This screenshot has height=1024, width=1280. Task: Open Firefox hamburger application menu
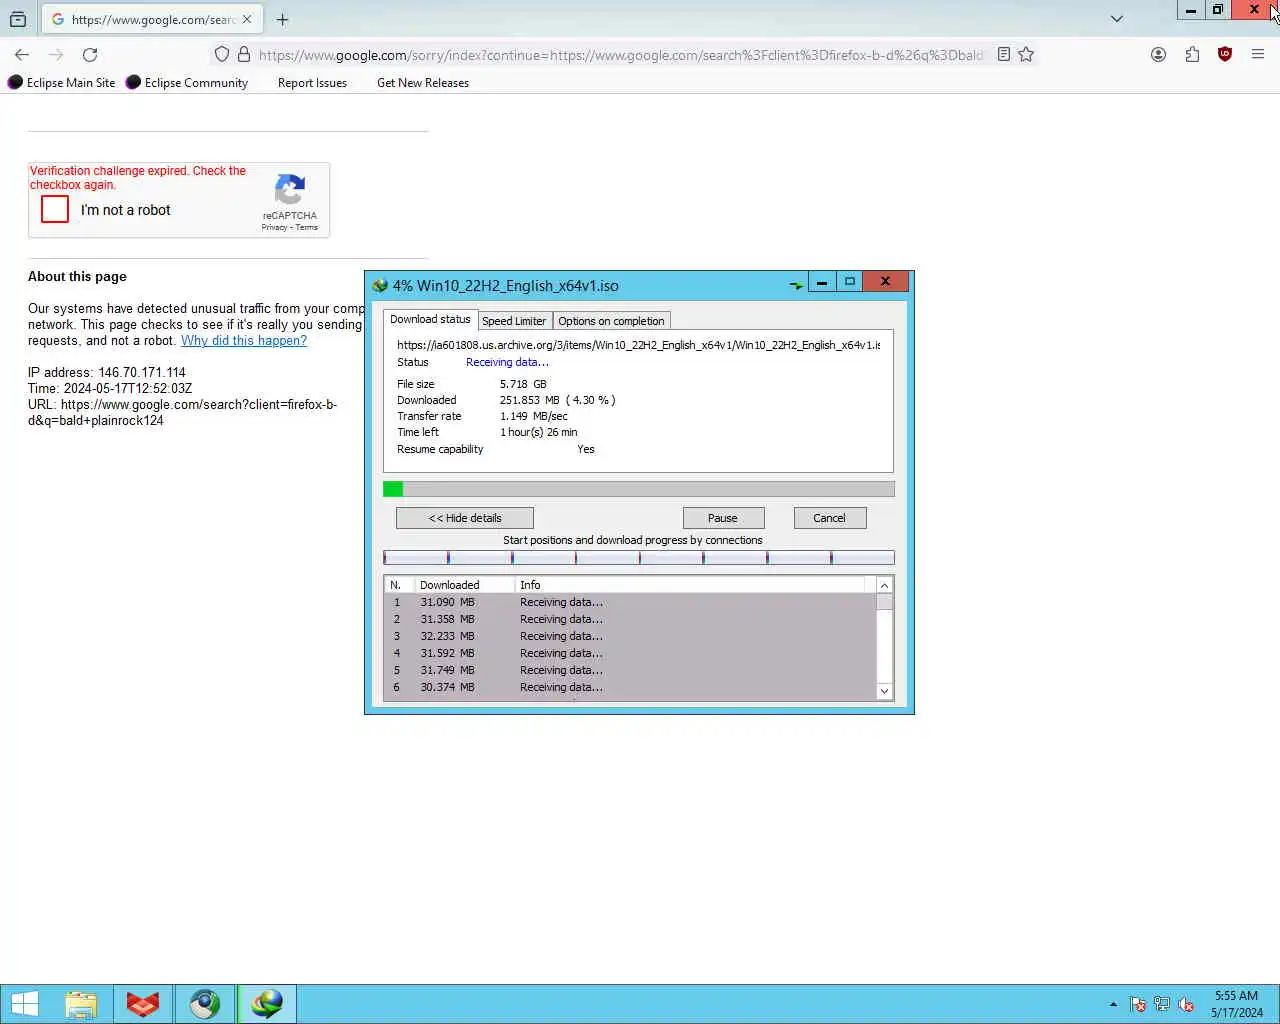click(1258, 55)
